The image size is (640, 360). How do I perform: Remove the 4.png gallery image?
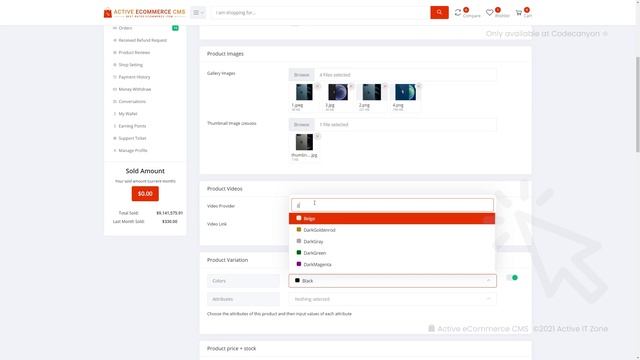[419, 86]
